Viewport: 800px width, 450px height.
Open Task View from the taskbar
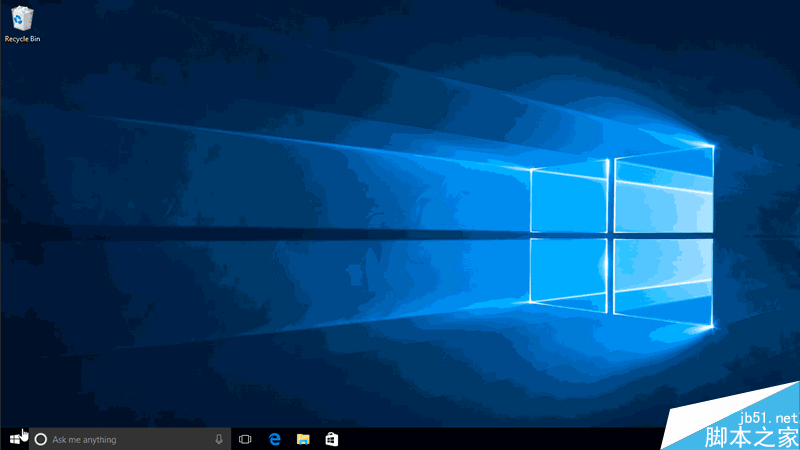[245, 439]
